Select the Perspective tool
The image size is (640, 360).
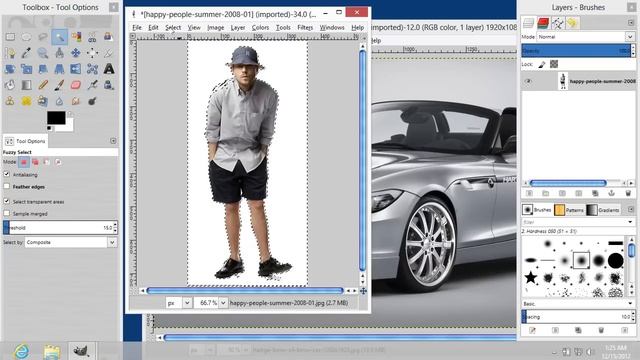point(59,69)
